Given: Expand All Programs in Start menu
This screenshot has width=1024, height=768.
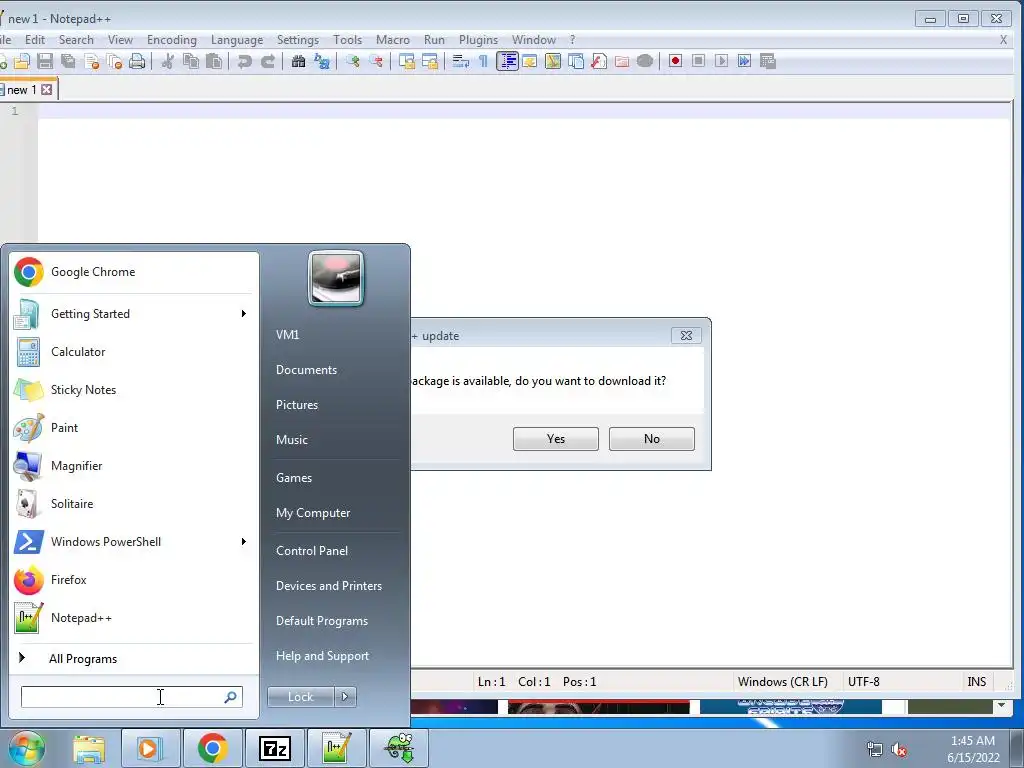Looking at the screenshot, I should tap(83, 658).
